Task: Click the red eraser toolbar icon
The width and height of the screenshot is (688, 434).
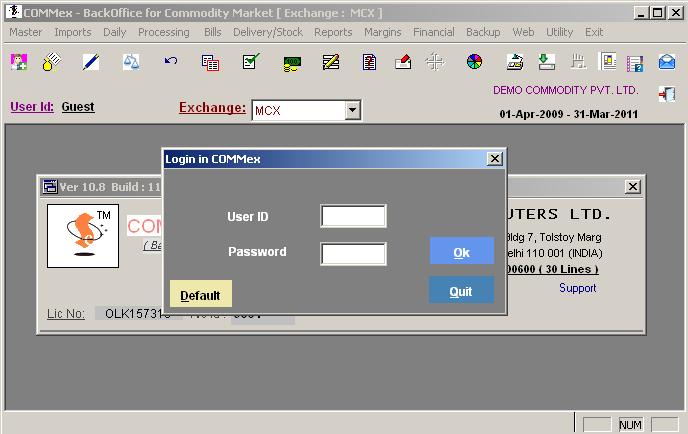Action: 403,62
